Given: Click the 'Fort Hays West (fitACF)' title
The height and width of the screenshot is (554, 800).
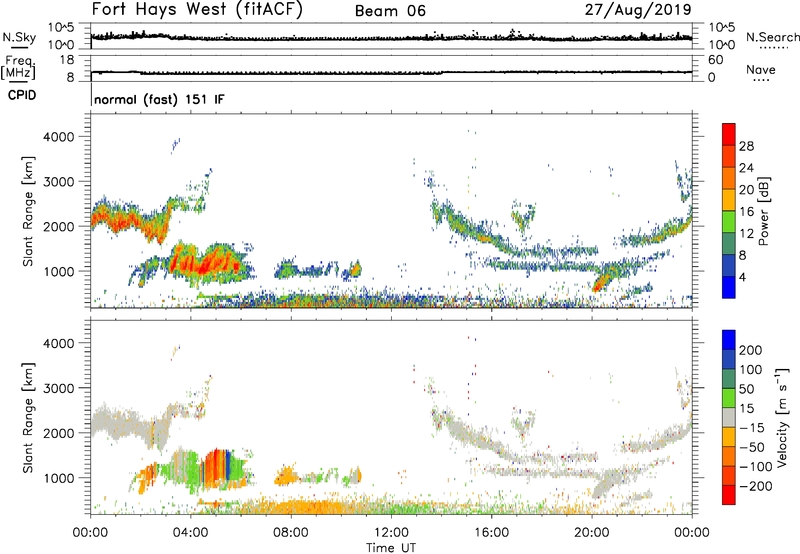Looking at the screenshot, I should tap(197, 9).
